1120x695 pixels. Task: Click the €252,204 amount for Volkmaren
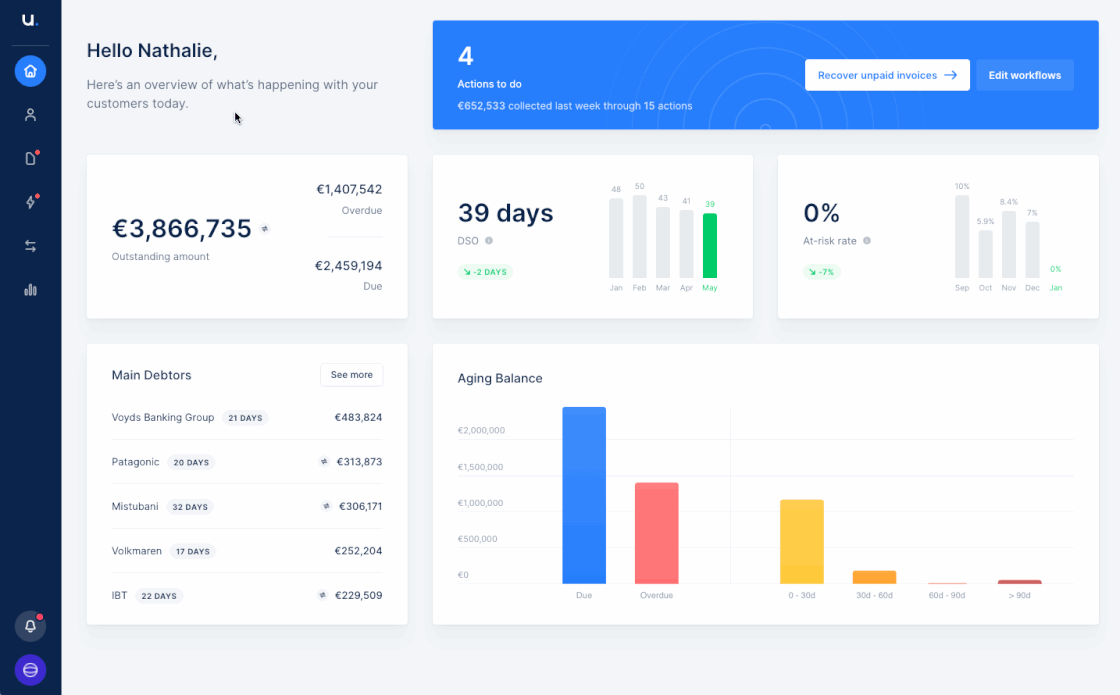pyautogui.click(x=358, y=551)
